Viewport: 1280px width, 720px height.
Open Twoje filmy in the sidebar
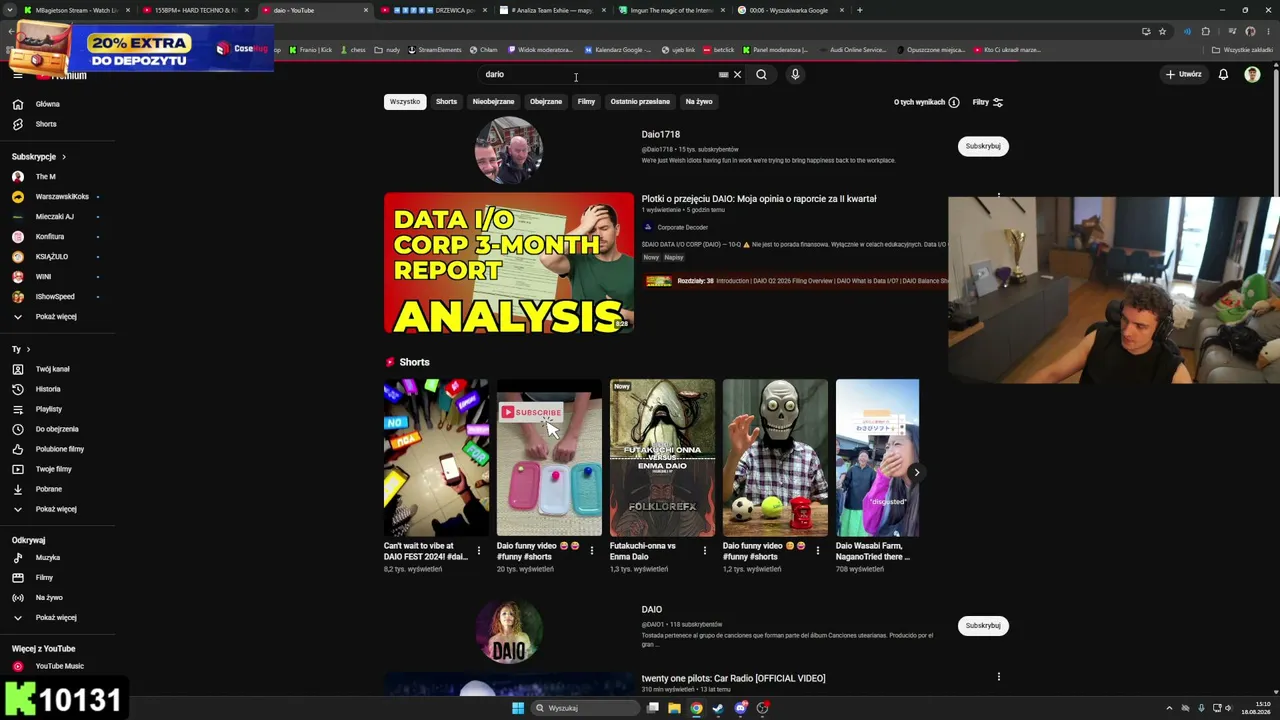click(53, 469)
